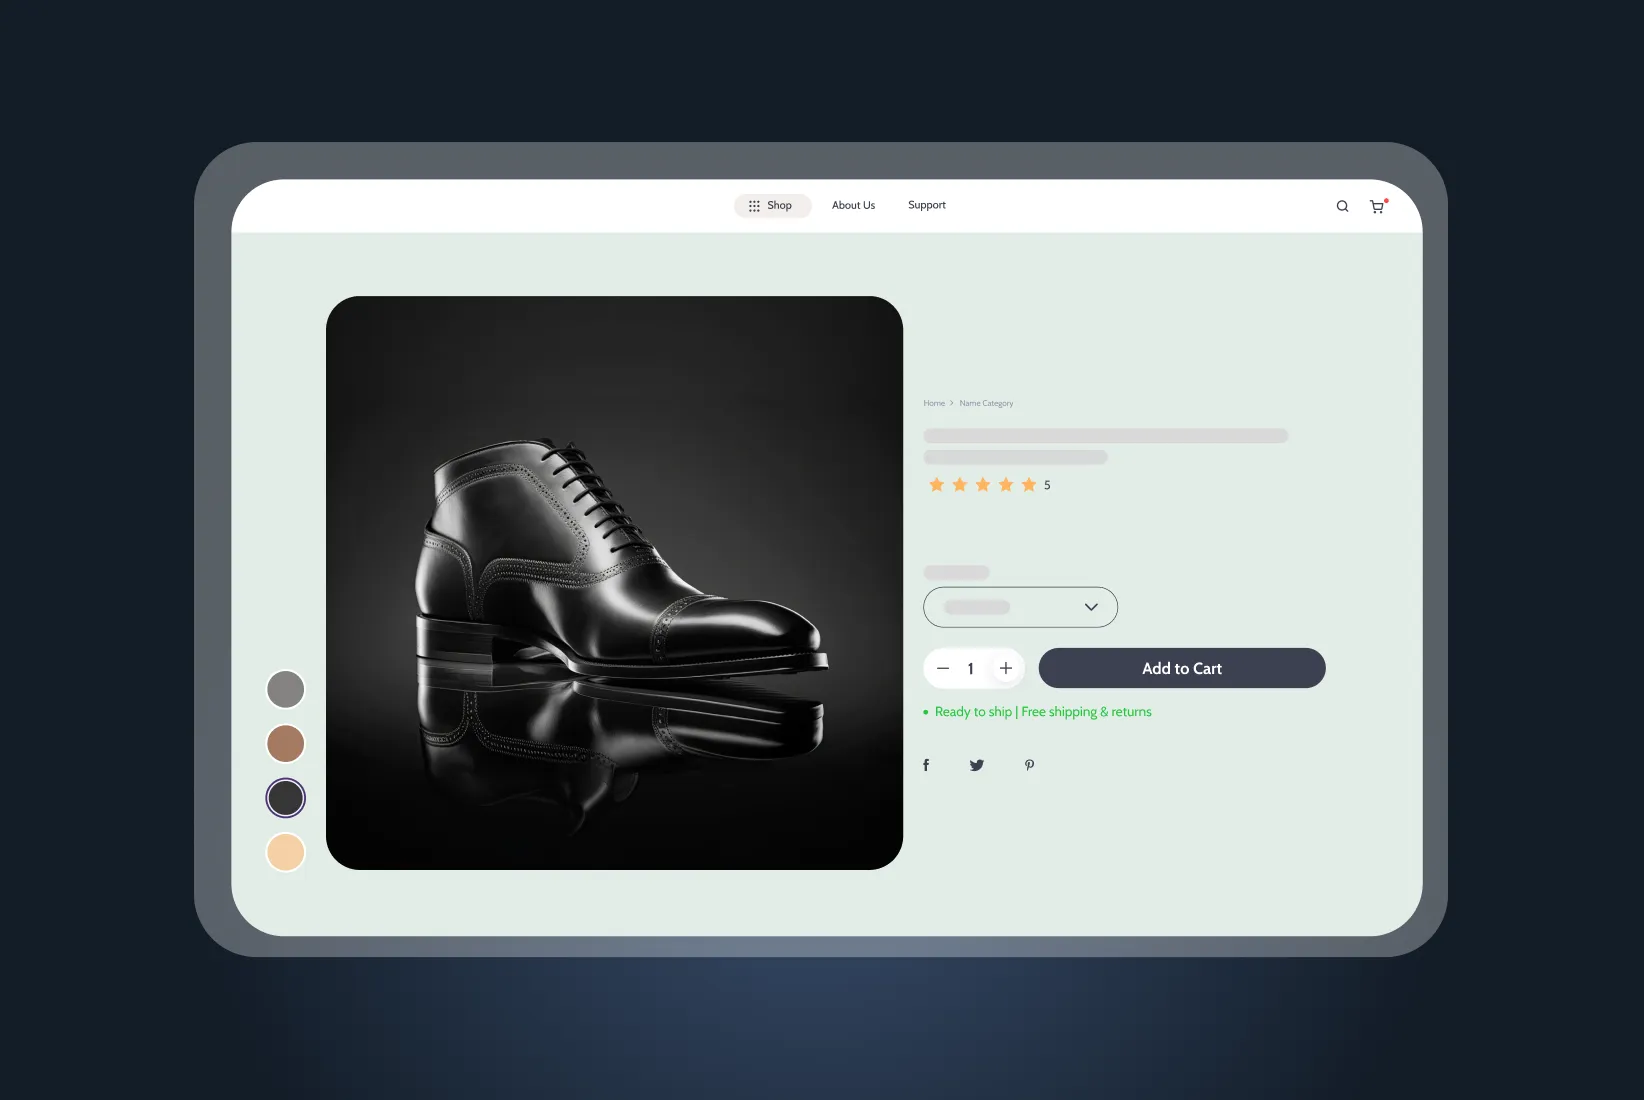Navigate to About Us
This screenshot has width=1644, height=1100.
point(853,205)
